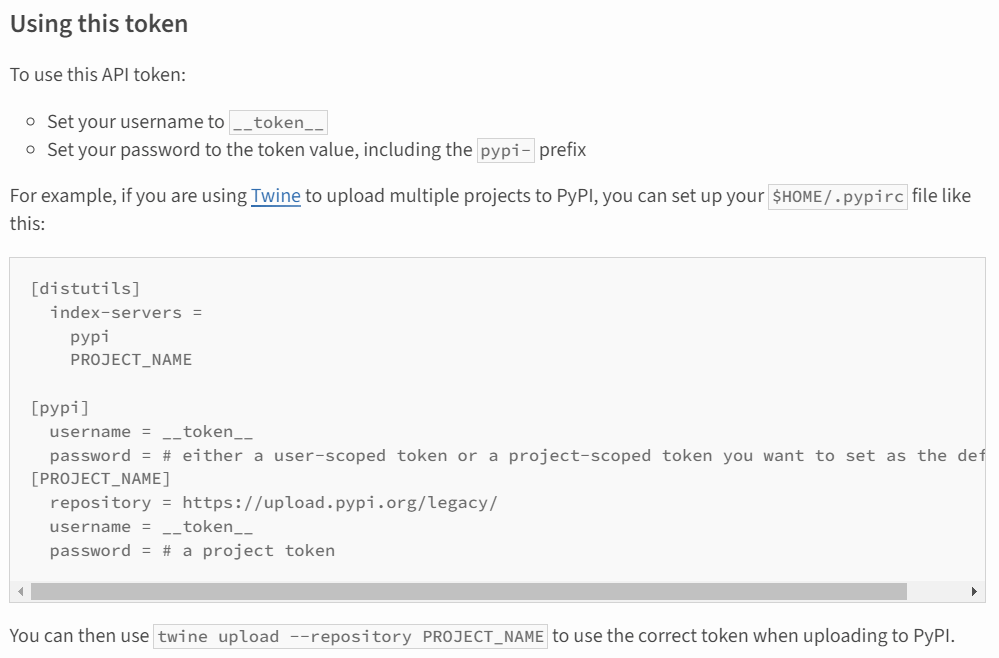Click the "password = # a project token" line
Image resolution: width=999 pixels, height=658 pixels.
pyautogui.click(x=192, y=551)
